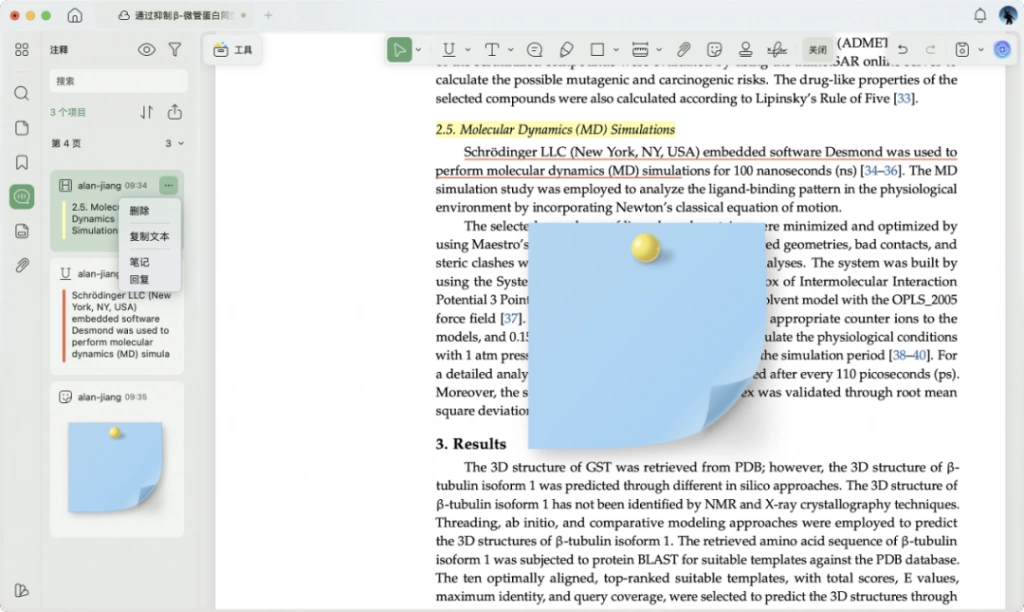Expand the shape tool dropdown arrow
Viewport: 1024px width, 612px height.
pyautogui.click(x=616, y=50)
